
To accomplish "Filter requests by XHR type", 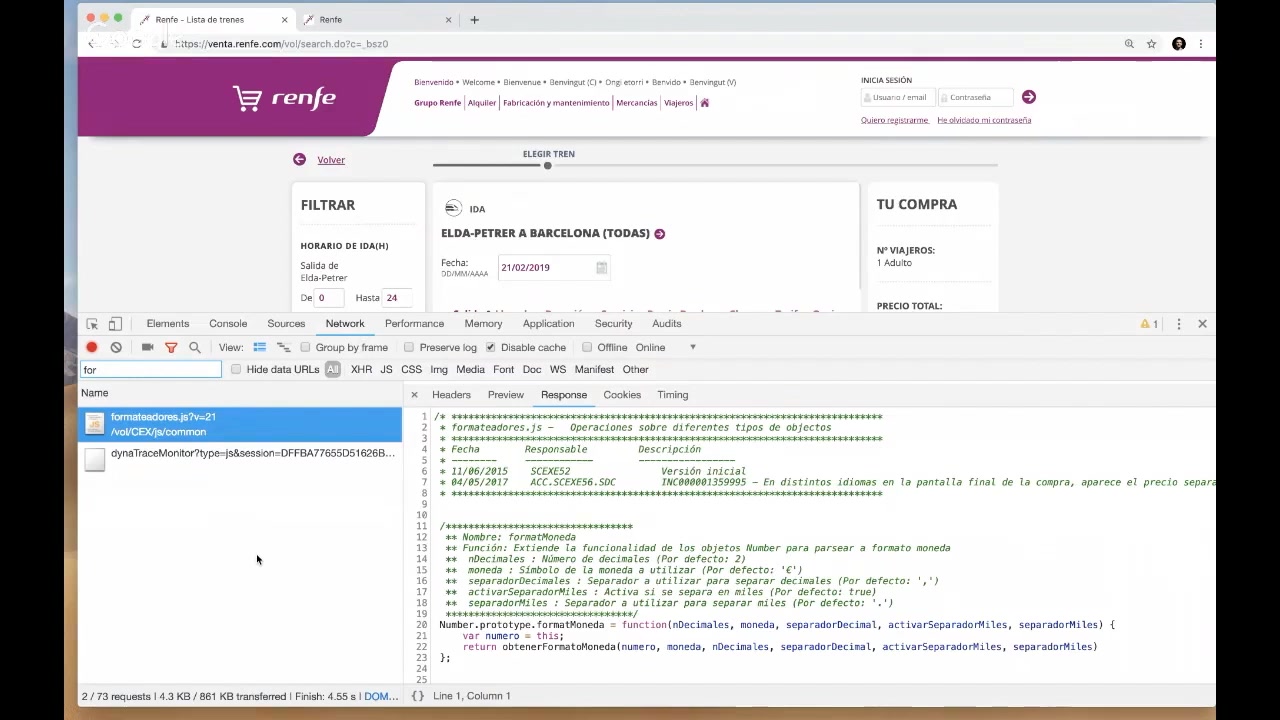I will [x=361, y=370].
